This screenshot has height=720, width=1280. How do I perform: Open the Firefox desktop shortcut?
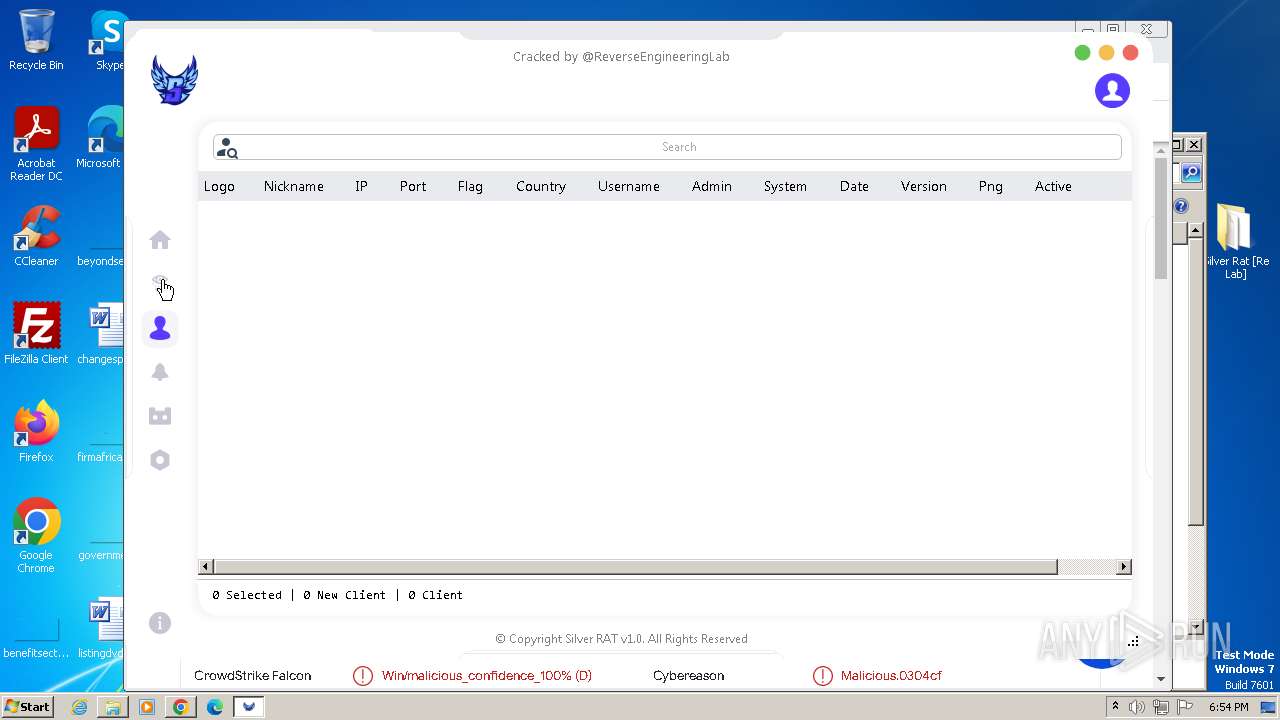36,432
